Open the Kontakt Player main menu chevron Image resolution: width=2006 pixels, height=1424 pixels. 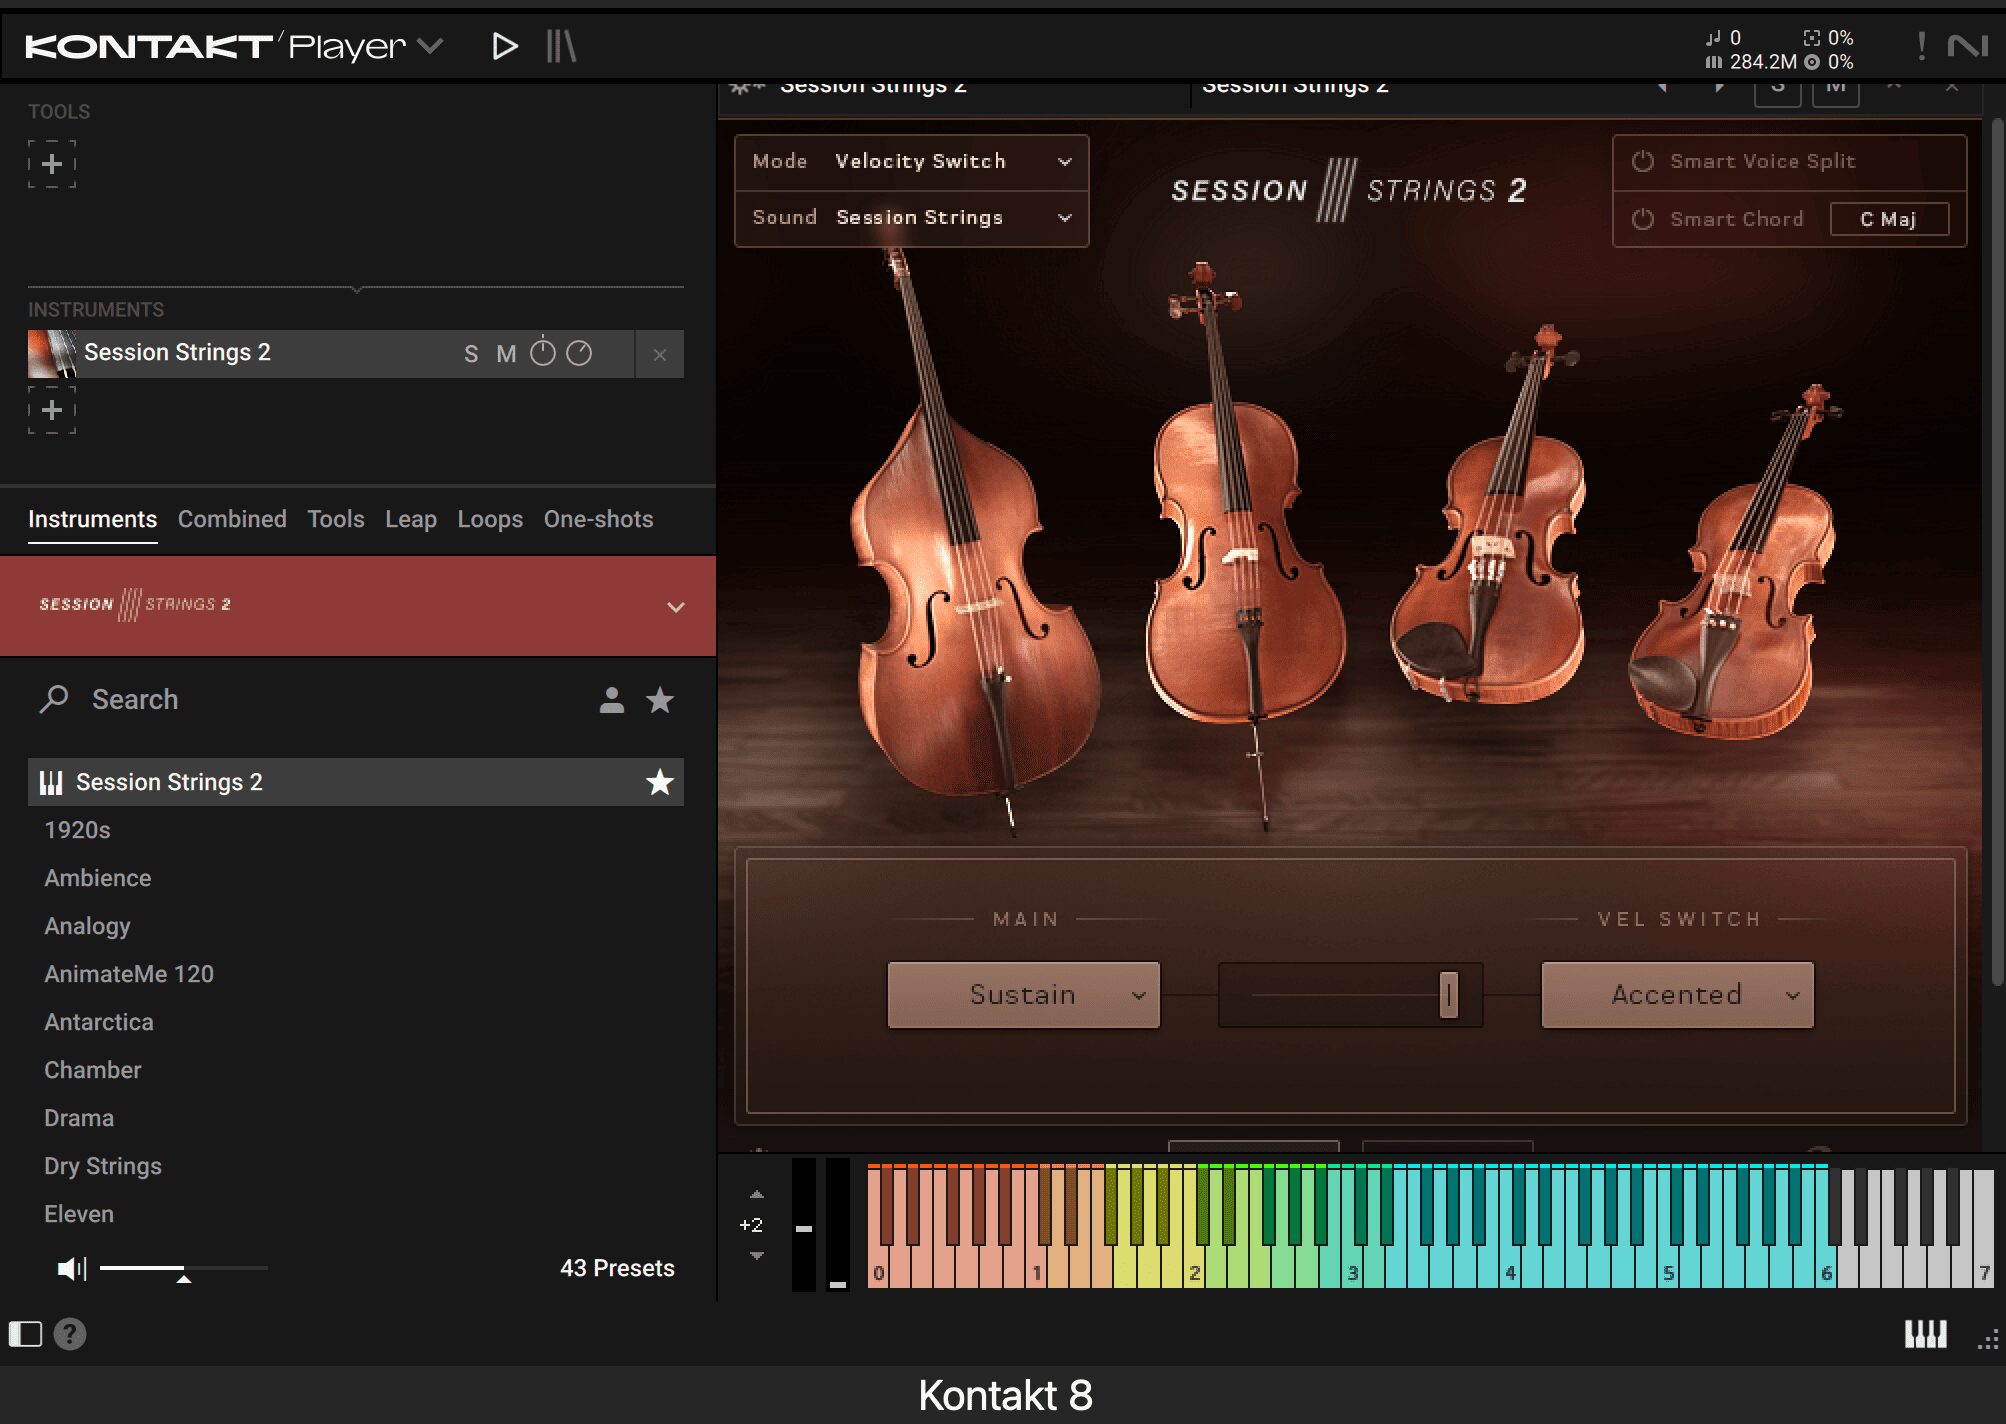430,46
